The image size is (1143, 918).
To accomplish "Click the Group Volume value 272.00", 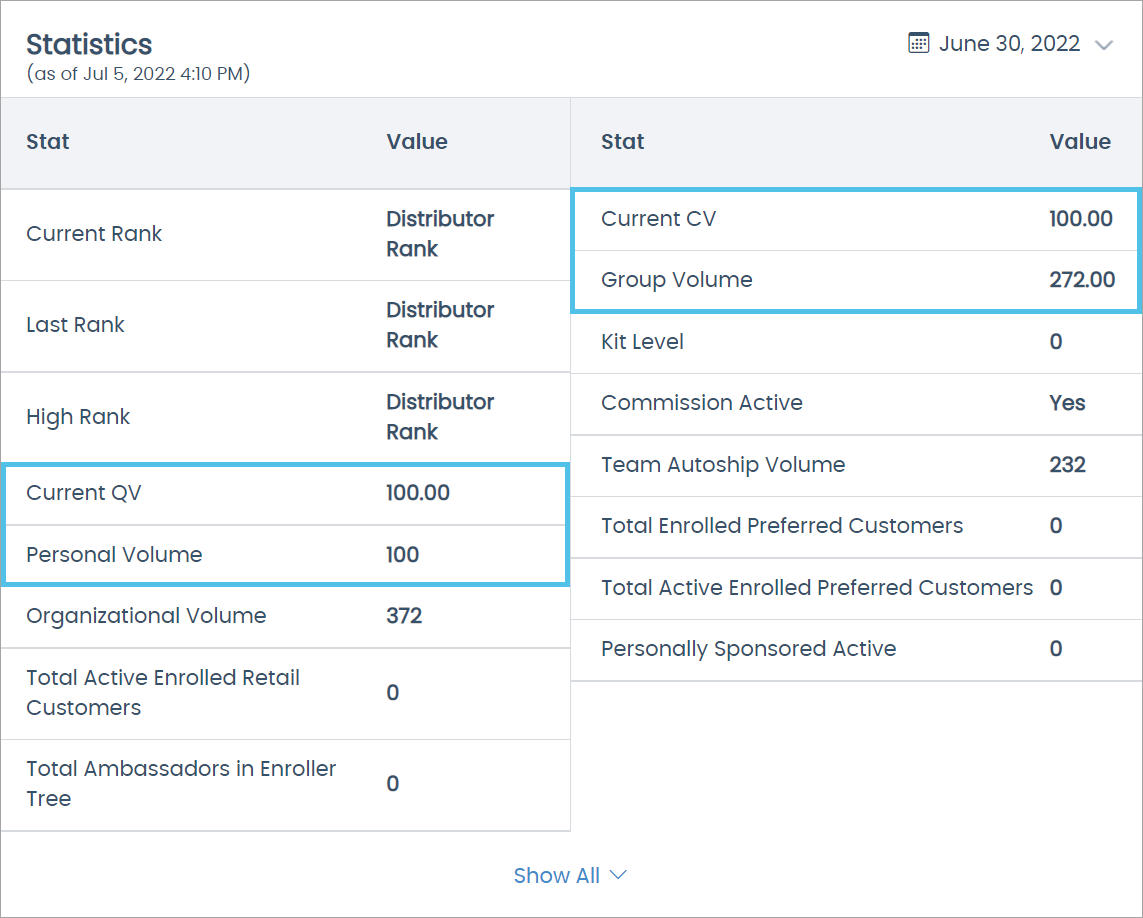I will click(1082, 280).
